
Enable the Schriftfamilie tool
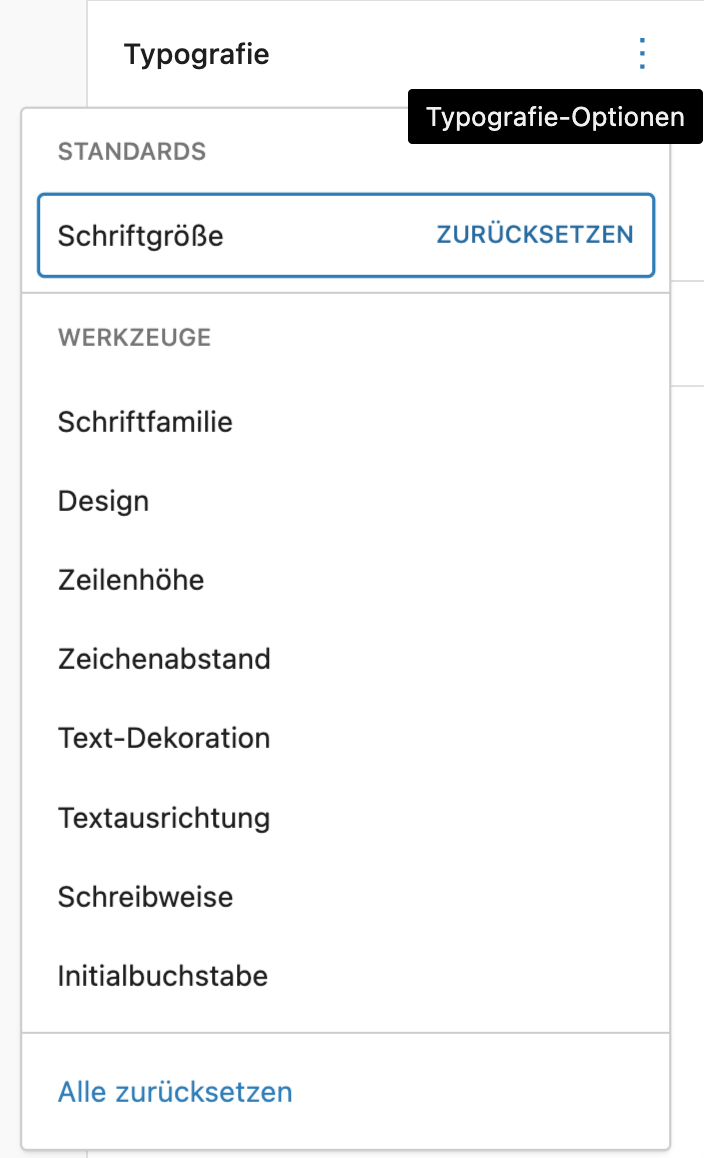coord(346,422)
